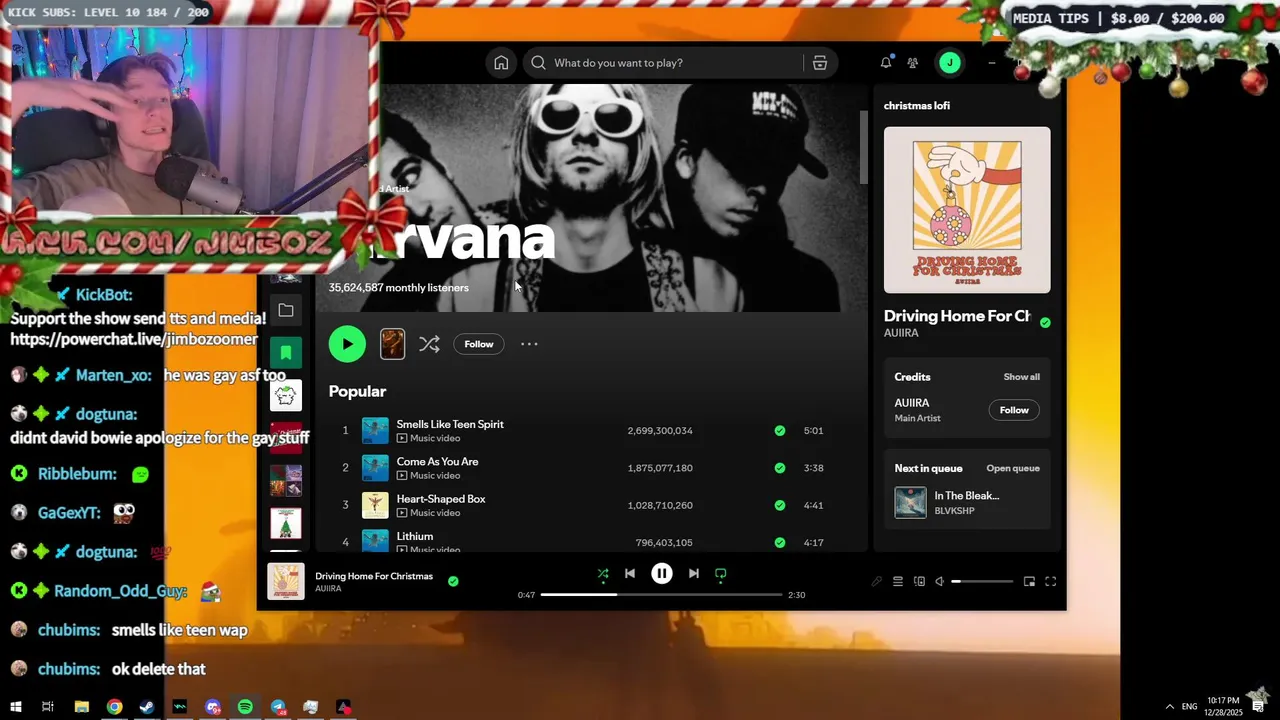Open Connect to a device icon
The height and width of the screenshot is (720, 1280).
click(919, 582)
